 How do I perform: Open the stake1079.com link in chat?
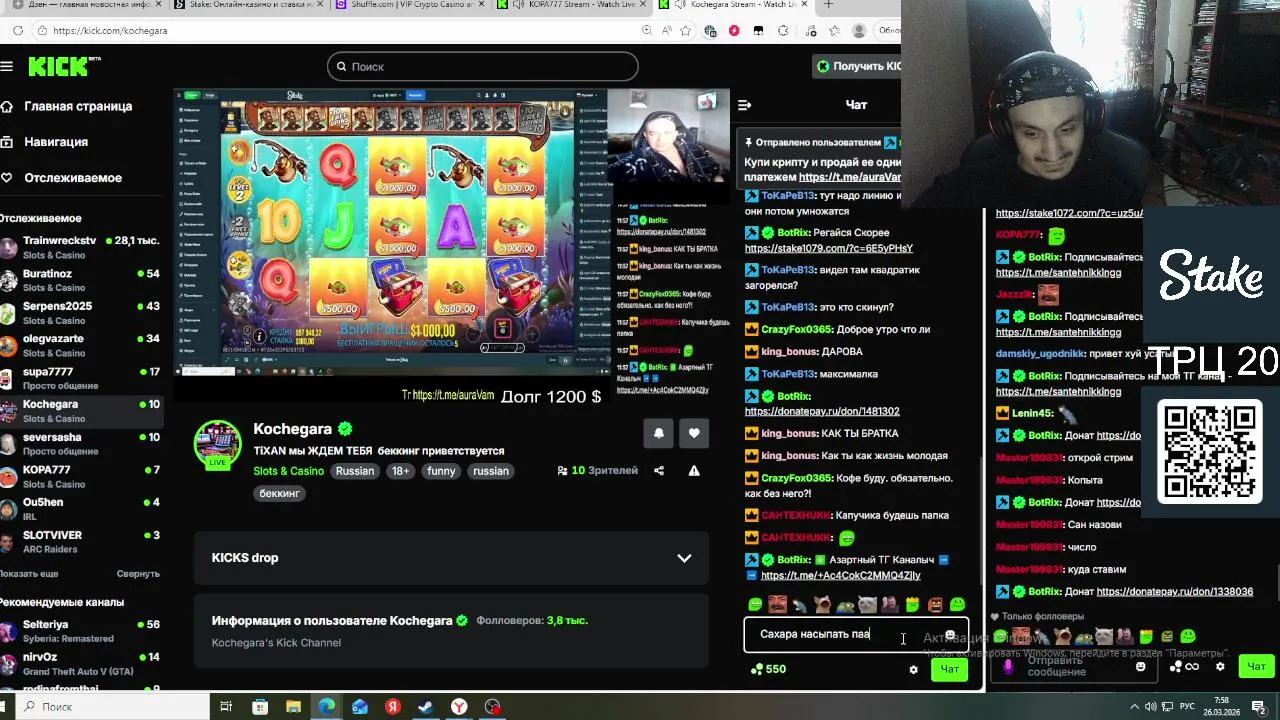[829, 248]
